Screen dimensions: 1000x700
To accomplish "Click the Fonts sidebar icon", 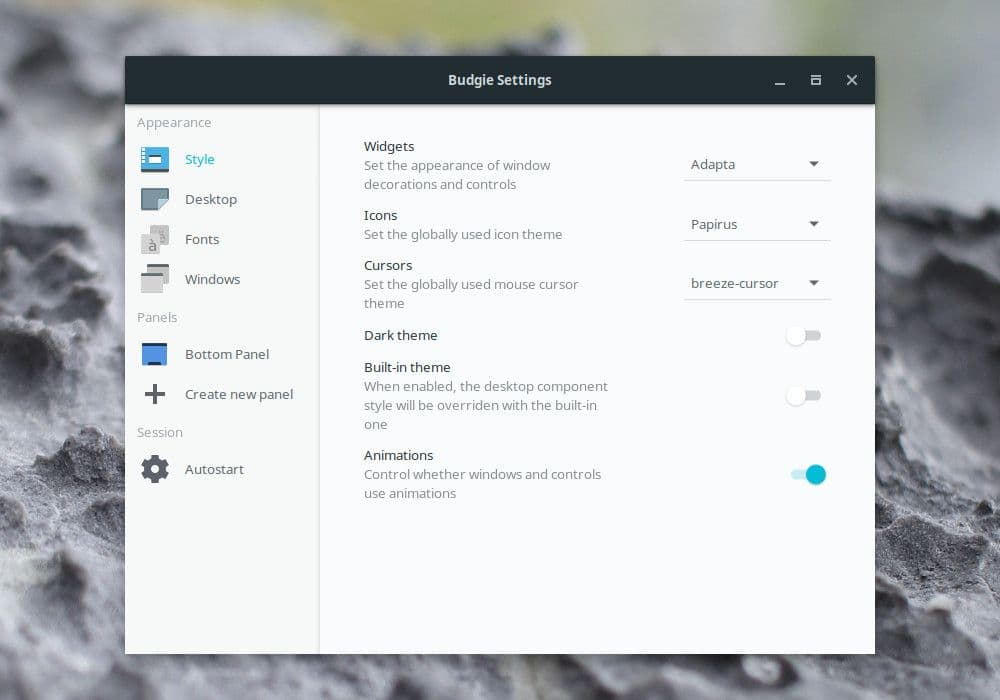I will pyautogui.click(x=155, y=240).
